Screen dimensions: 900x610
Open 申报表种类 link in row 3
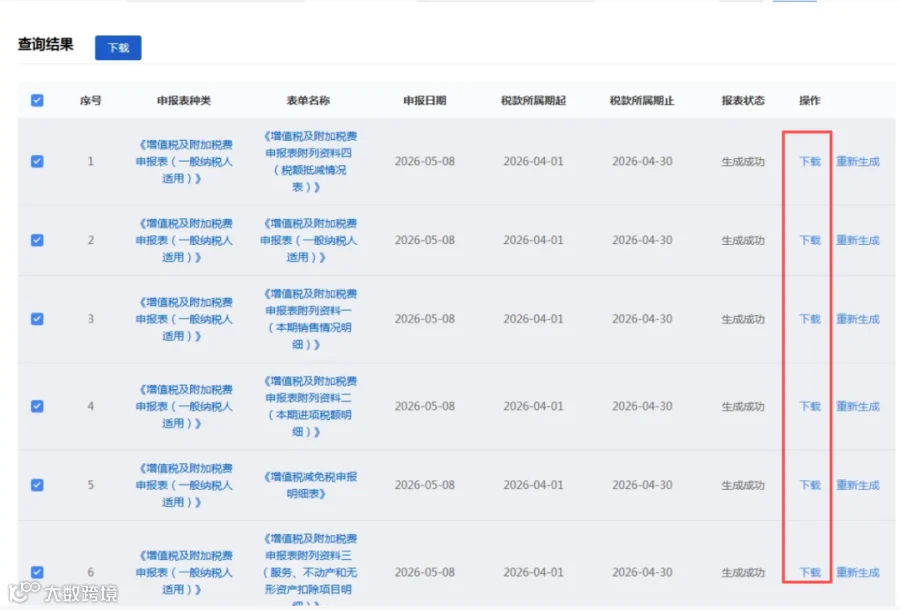coord(184,319)
